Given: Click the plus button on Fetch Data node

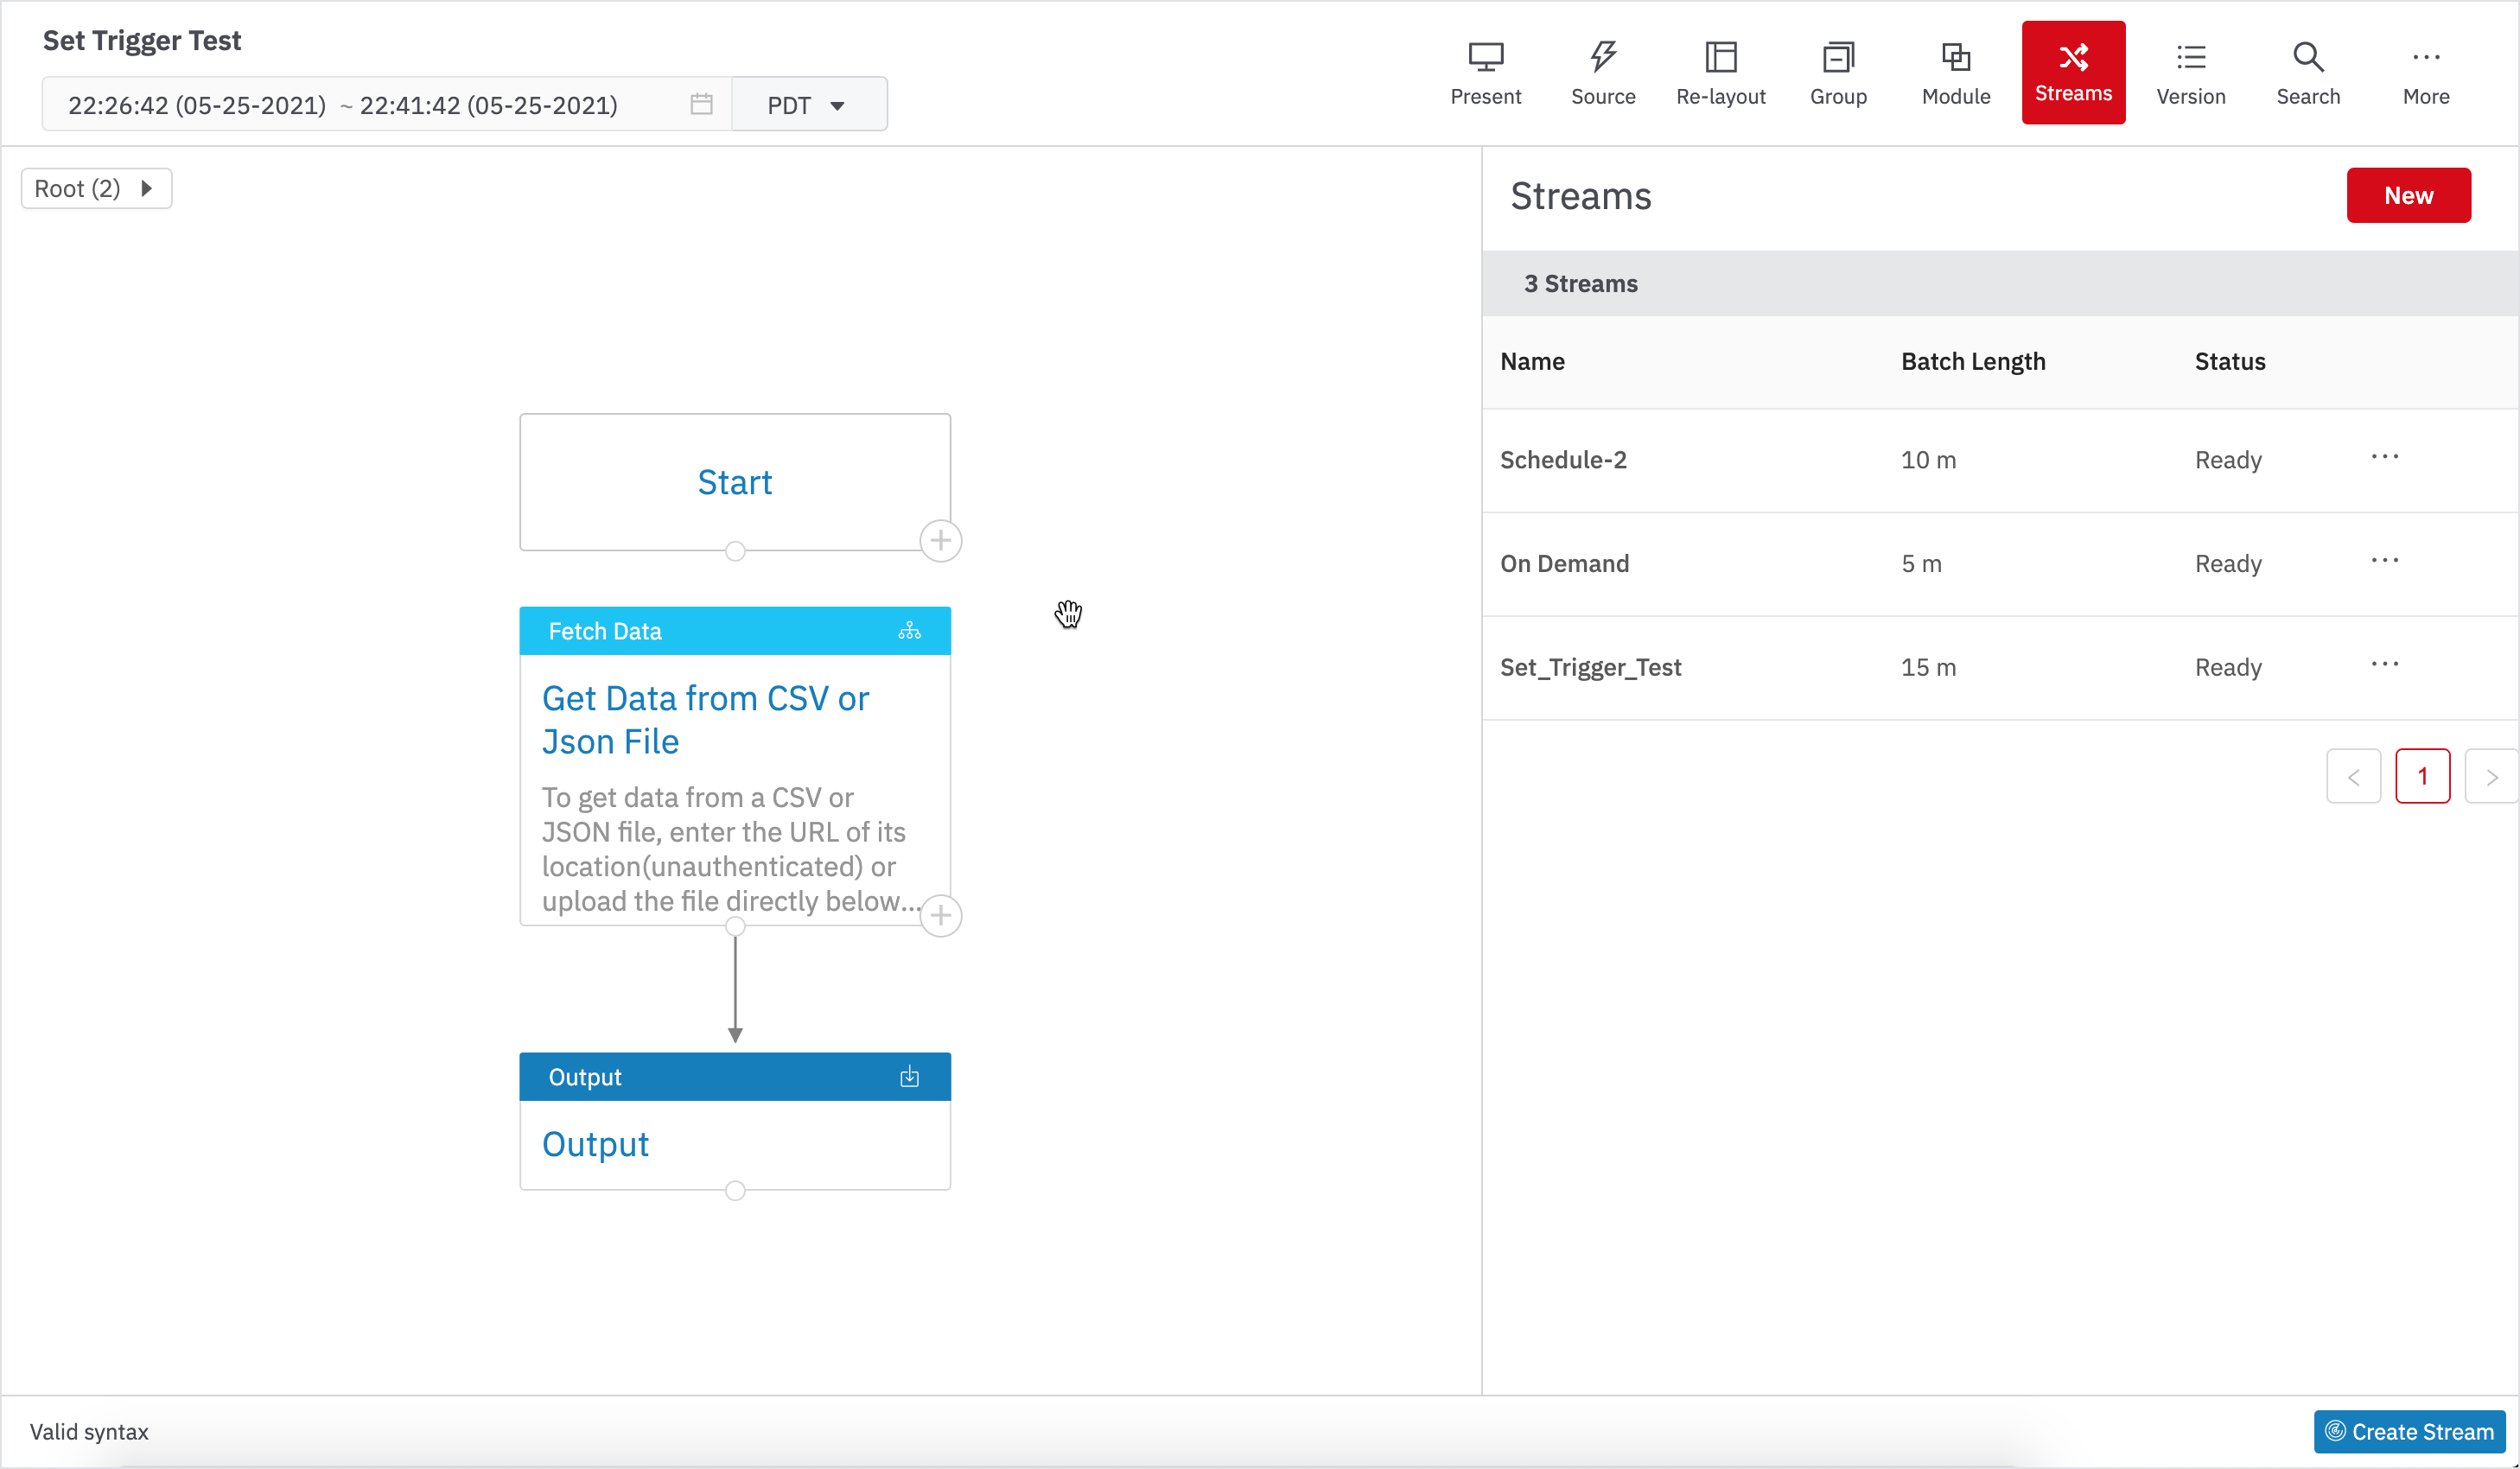Looking at the screenshot, I should pyautogui.click(x=940, y=915).
